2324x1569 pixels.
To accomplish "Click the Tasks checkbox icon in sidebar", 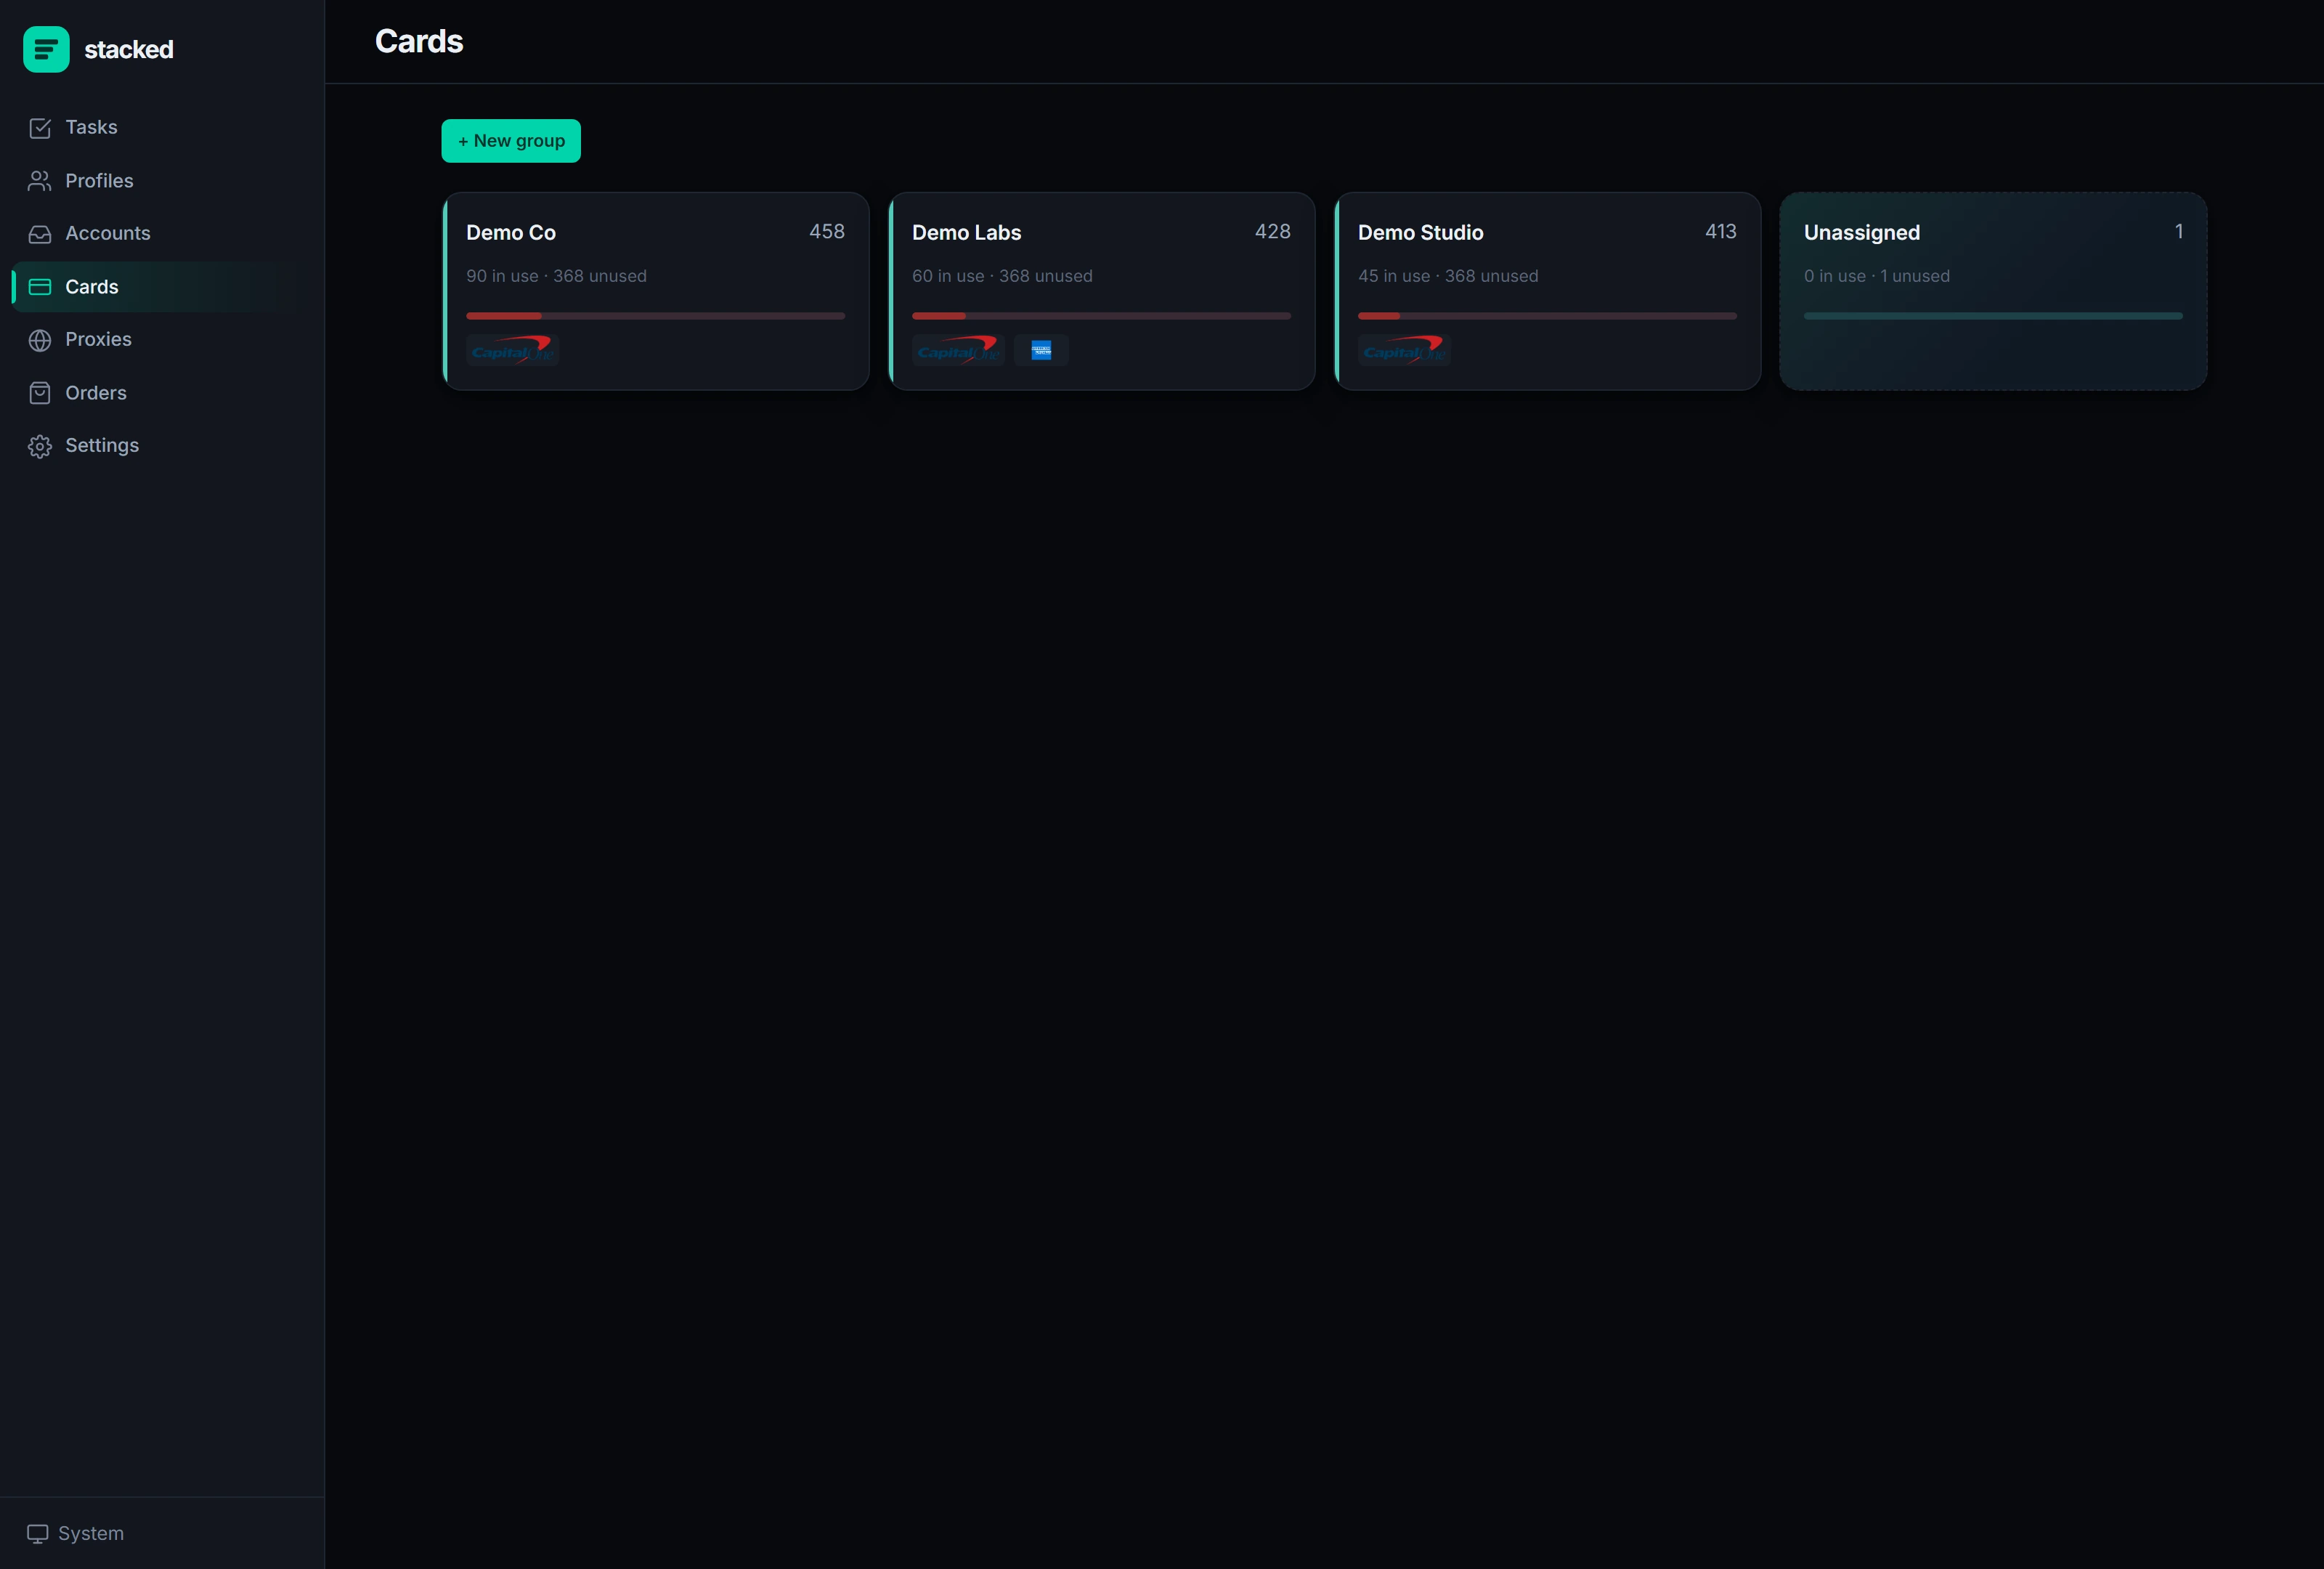I will click(40, 128).
